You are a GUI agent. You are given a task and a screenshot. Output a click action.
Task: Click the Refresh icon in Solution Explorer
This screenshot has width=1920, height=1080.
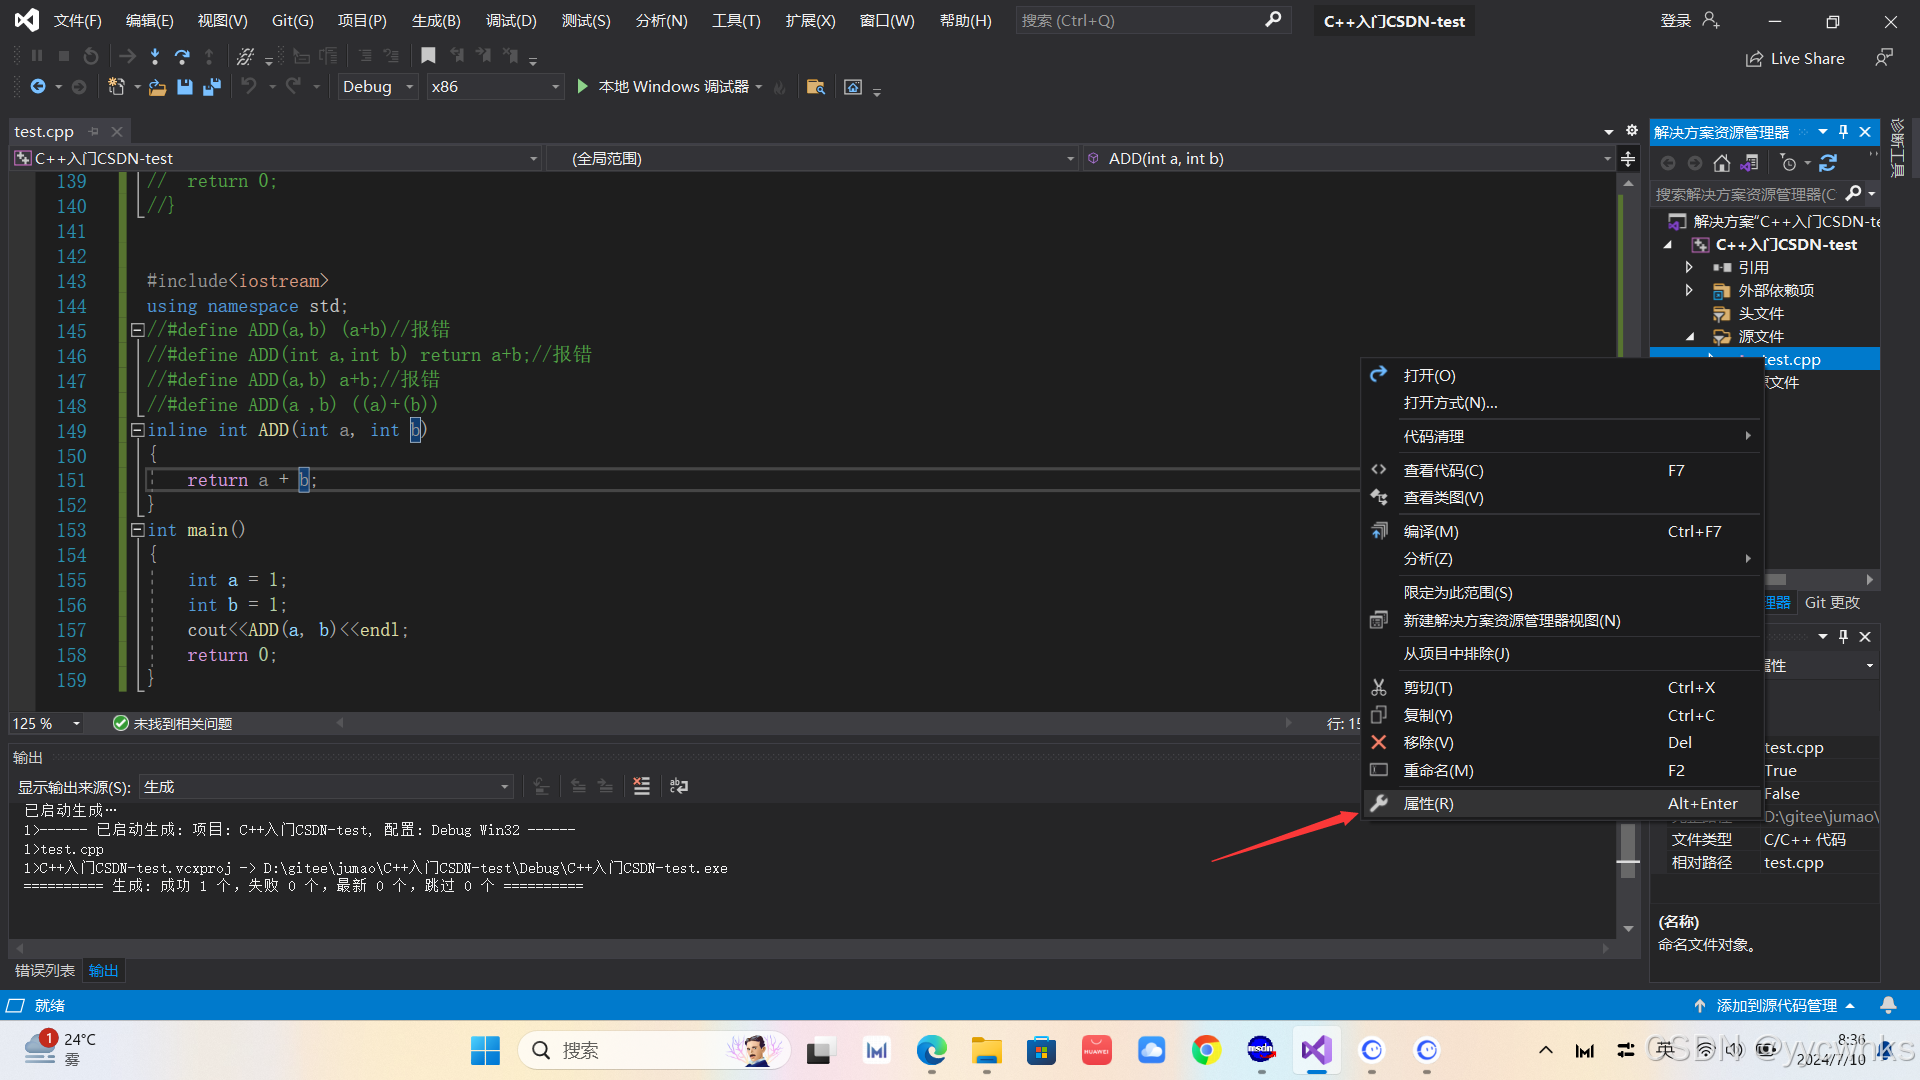(1829, 163)
